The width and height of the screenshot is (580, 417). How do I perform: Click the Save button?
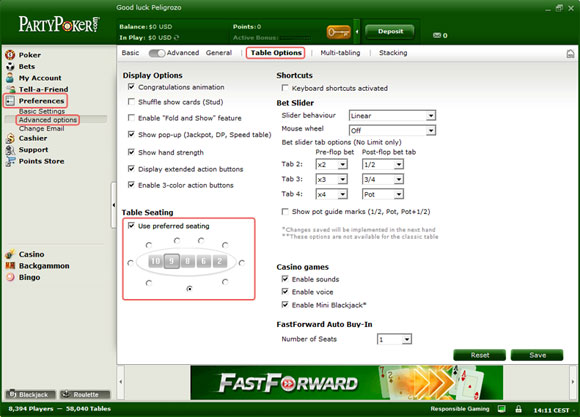(537, 355)
